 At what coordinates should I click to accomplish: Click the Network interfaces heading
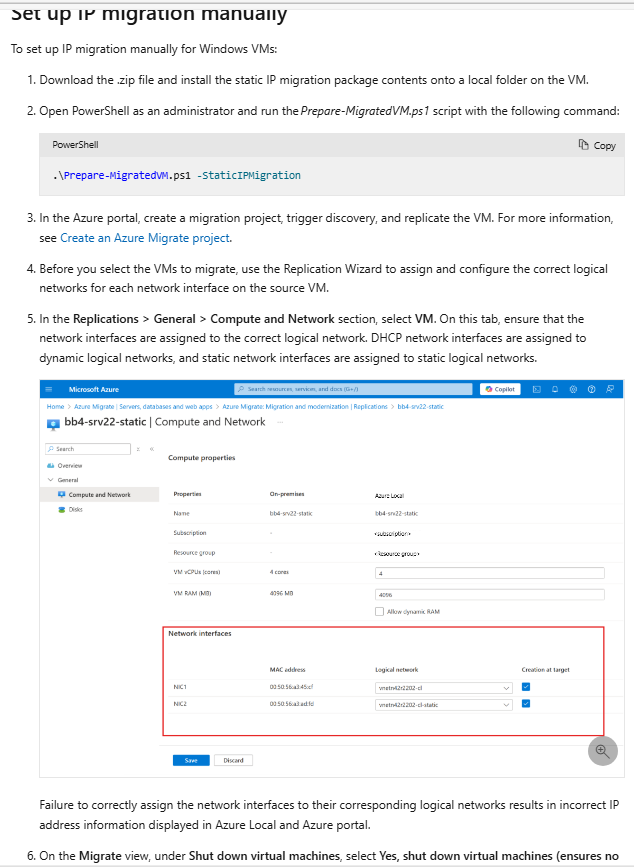pos(200,634)
